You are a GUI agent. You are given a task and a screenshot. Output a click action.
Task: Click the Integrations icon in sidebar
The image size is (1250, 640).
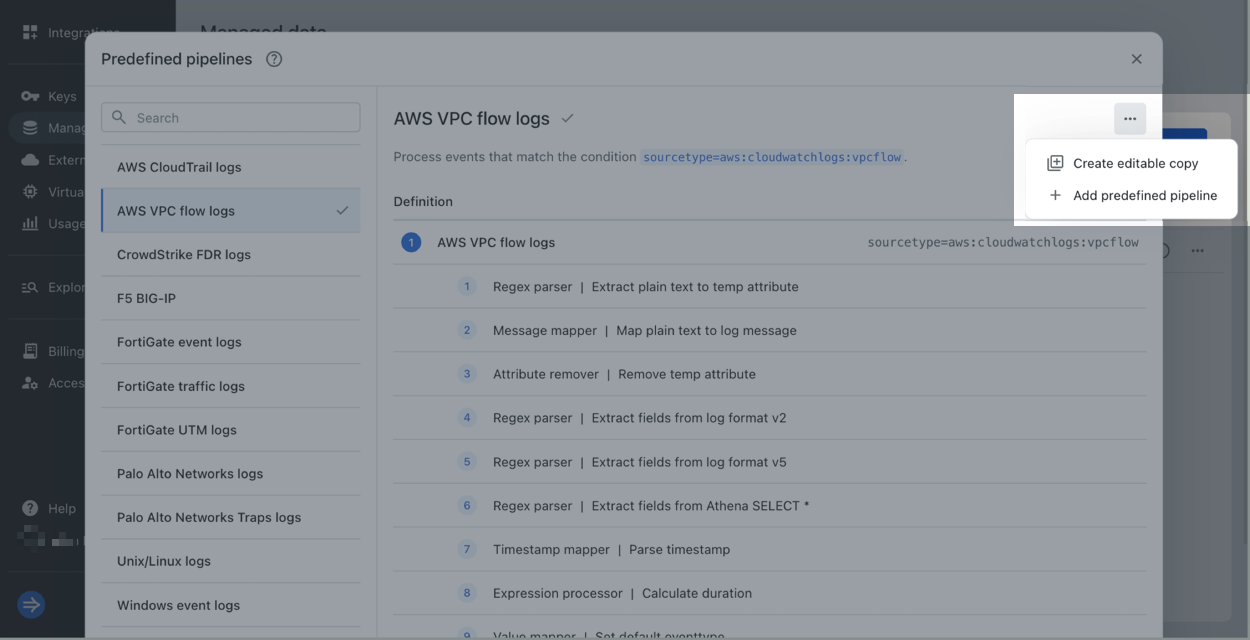[30, 33]
